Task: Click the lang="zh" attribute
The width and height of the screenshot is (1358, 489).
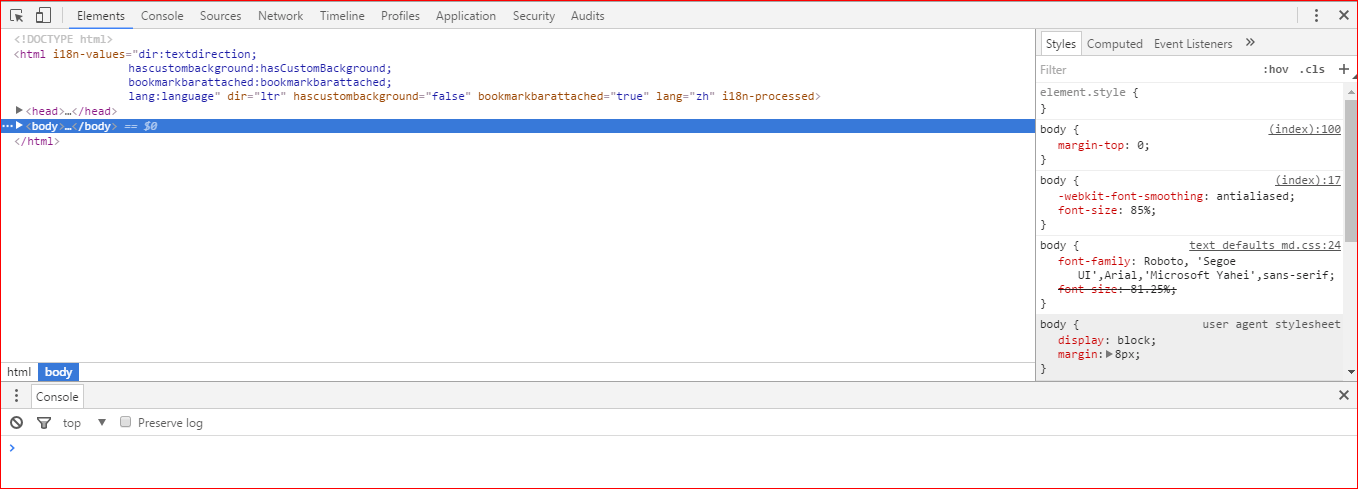Action: pos(685,96)
